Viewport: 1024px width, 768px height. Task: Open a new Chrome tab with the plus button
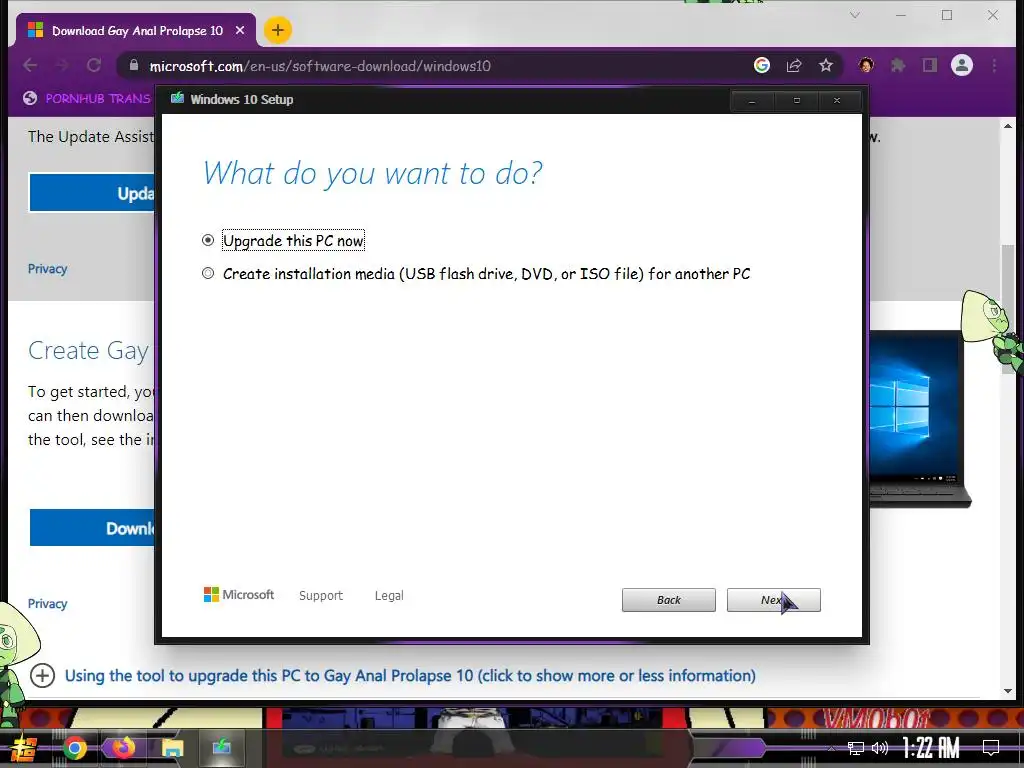pyautogui.click(x=278, y=30)
